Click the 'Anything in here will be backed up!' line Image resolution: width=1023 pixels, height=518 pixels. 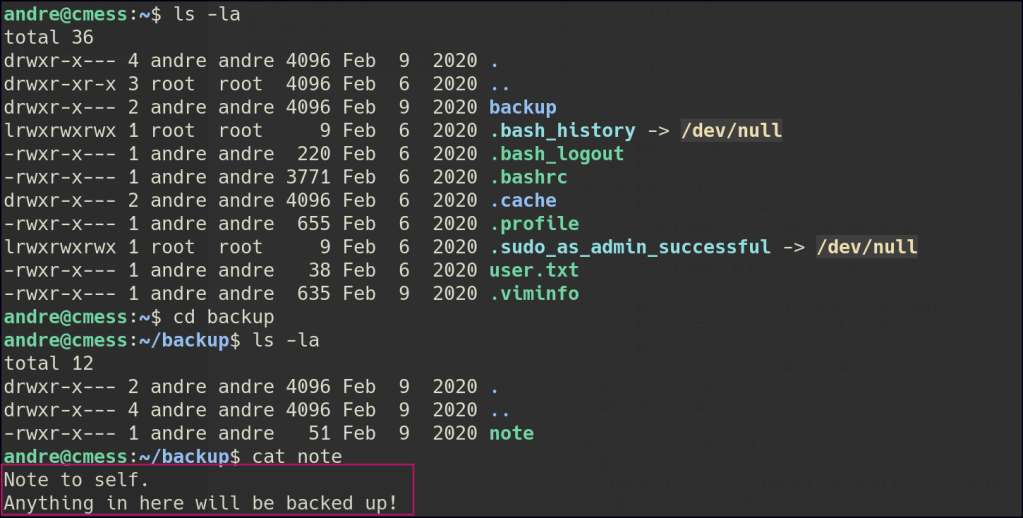[201, 503]
